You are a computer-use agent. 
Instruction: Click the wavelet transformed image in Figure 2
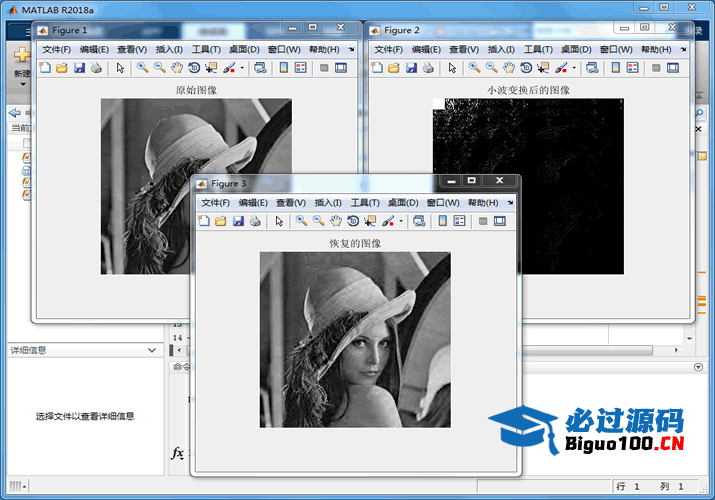pos(528,186)
